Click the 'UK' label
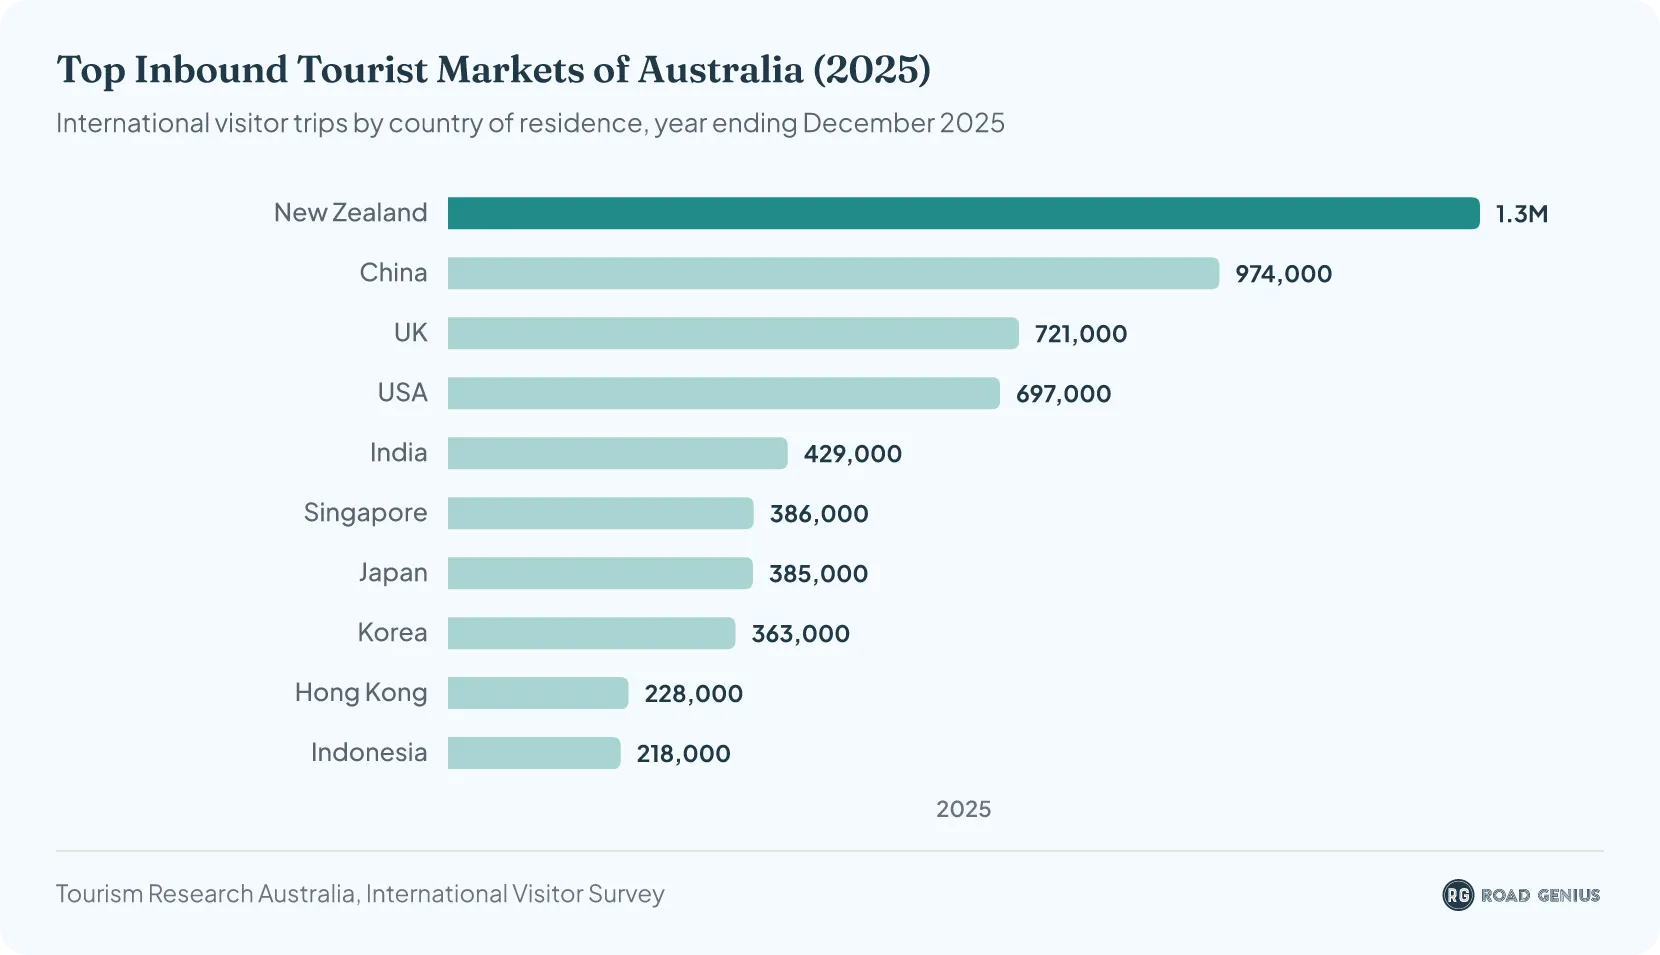The image size is (1660, 955). 410,333
